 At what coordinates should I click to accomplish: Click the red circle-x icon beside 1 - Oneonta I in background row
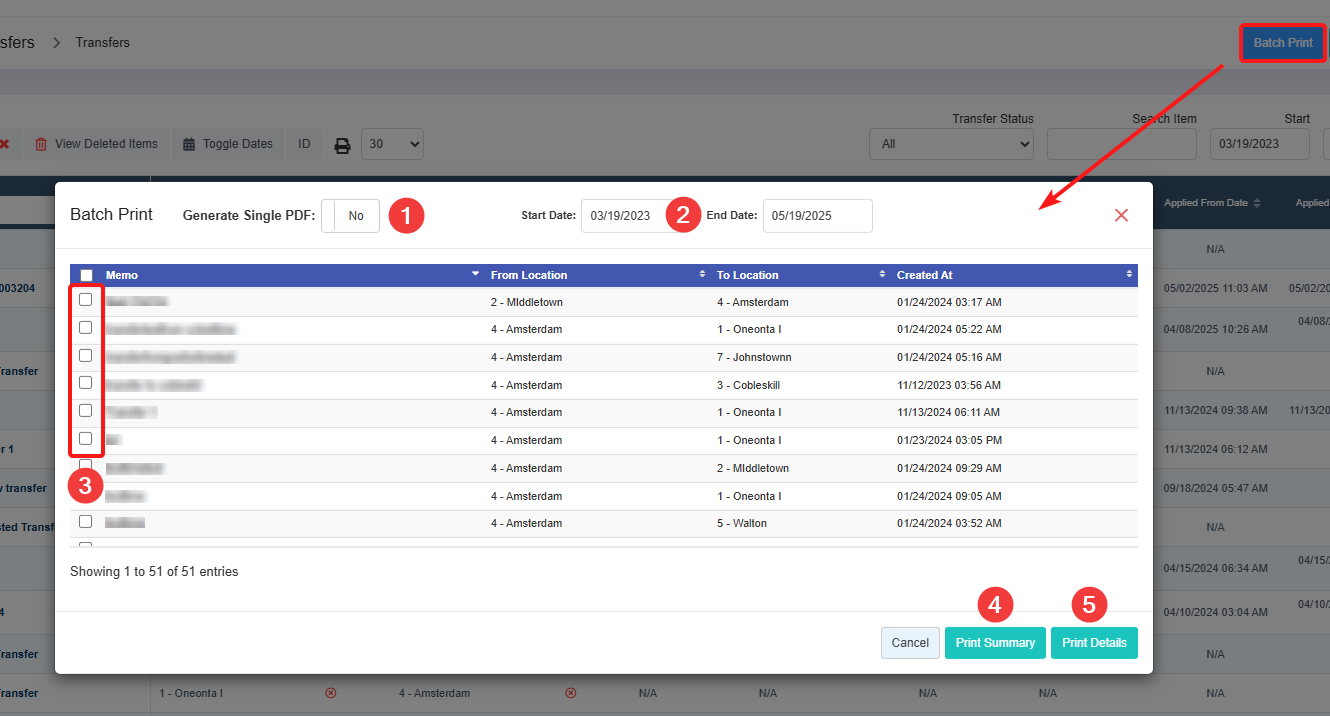click(331, 692)
